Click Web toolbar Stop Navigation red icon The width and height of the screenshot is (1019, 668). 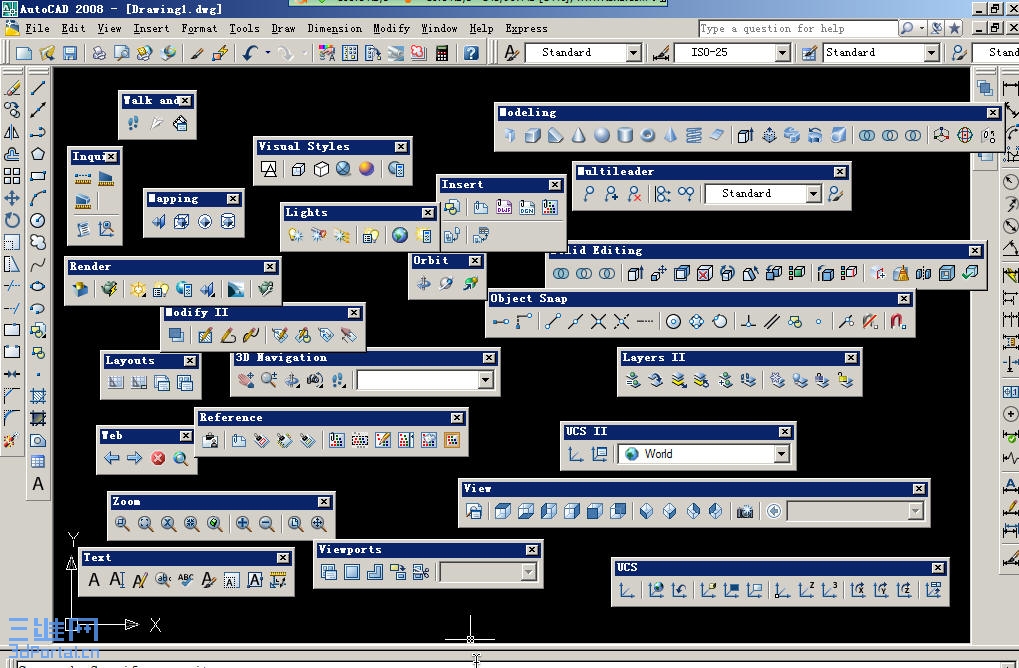coord(158,458)
